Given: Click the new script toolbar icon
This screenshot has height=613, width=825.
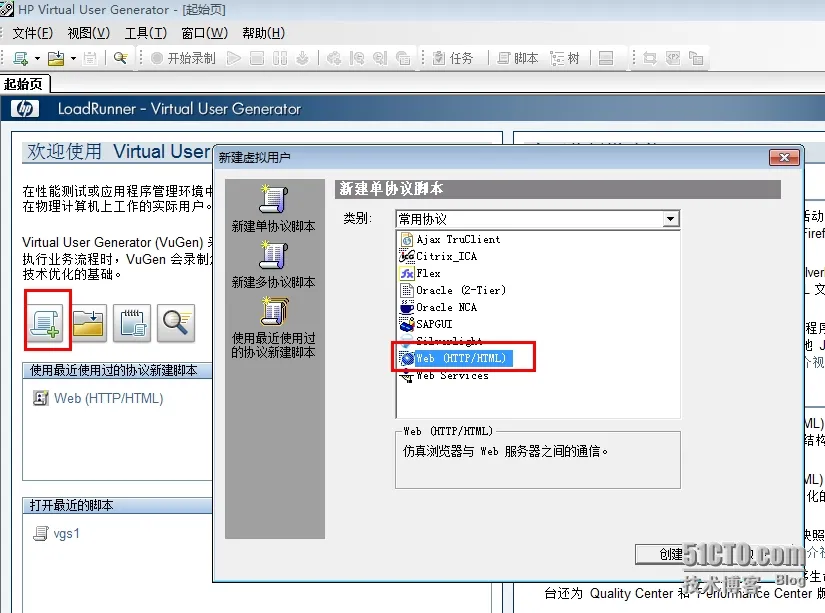Looking at the screenshot, I should click(x=21, y=58).
